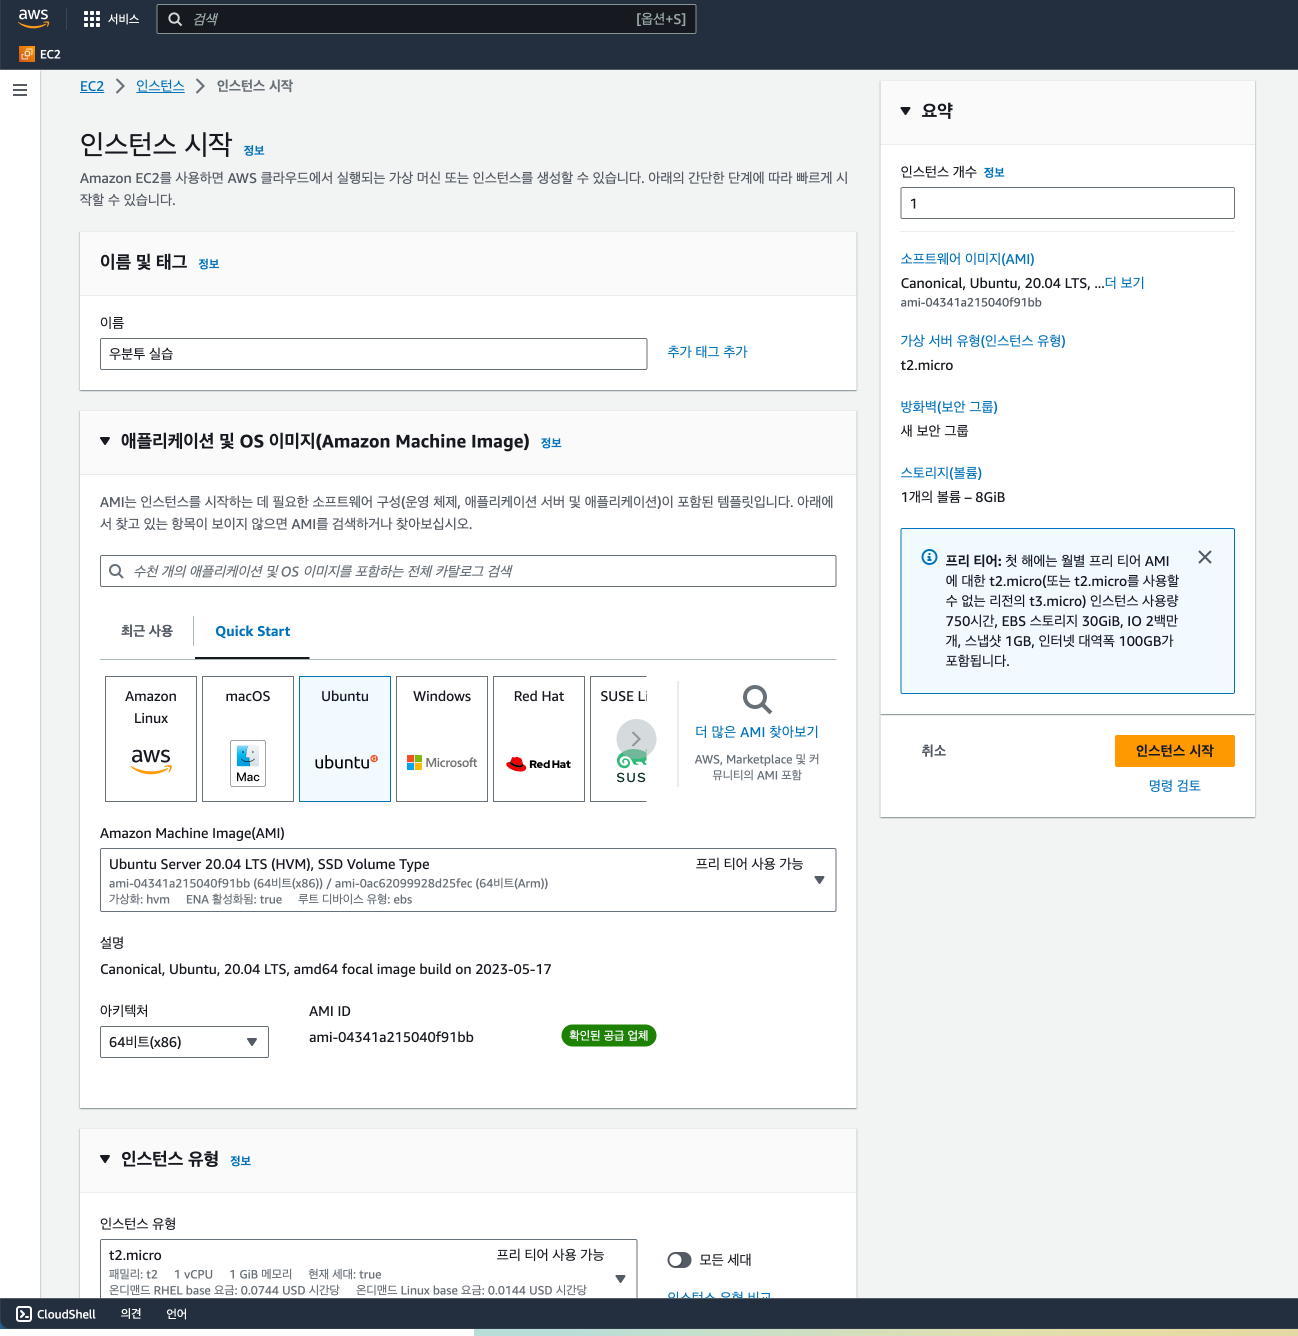Click 정보 link beside Amazon Machine Image heading
This screenshot has height=1336, width=1298.
click(551, 443)
